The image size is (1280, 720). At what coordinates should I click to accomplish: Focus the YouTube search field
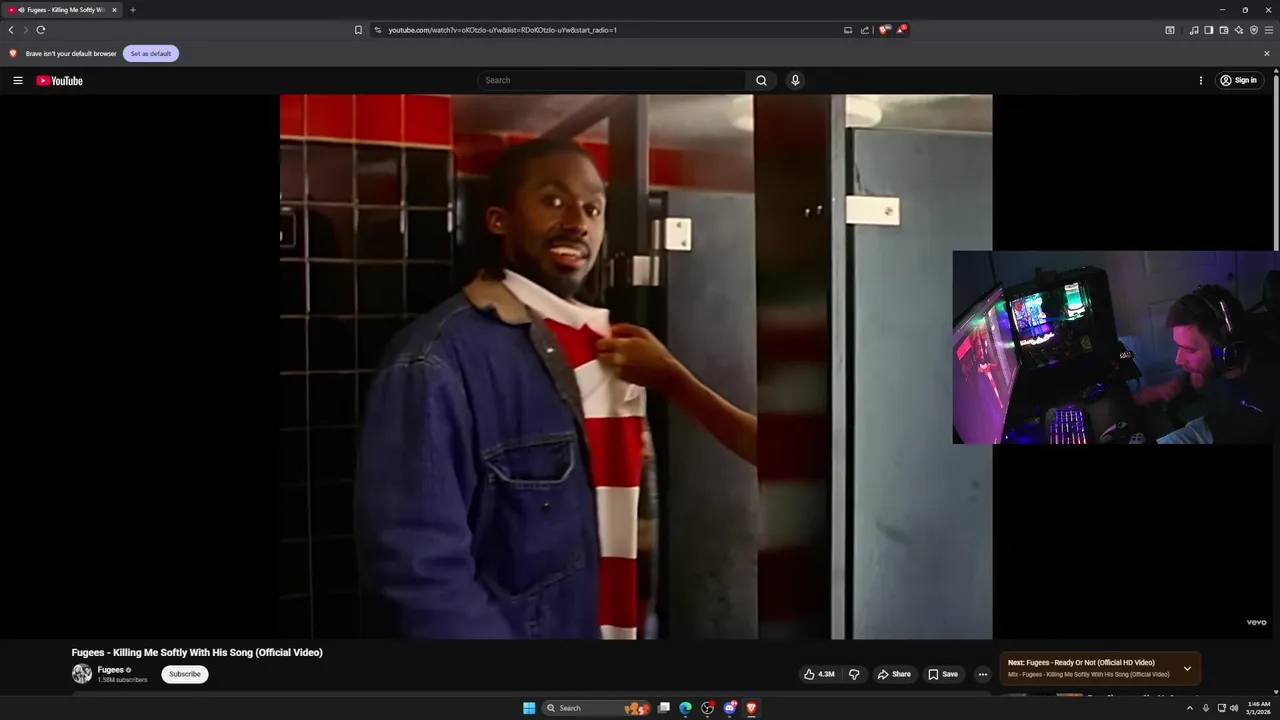(611, 80)
